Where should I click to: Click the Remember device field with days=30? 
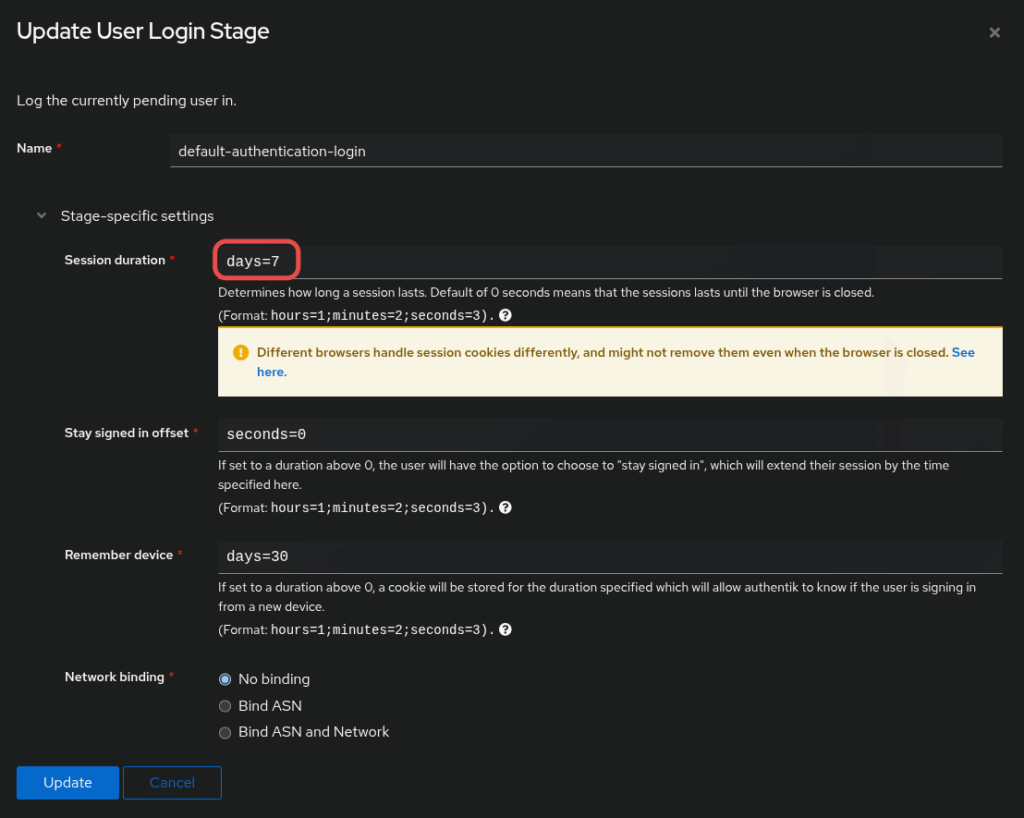point(608,556)
